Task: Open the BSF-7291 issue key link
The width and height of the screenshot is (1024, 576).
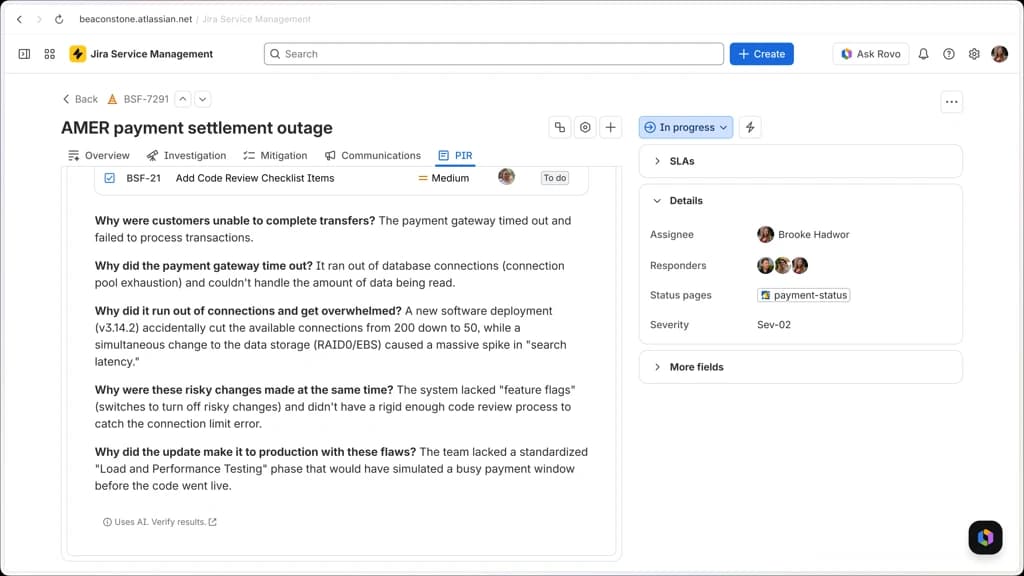Action: tap(146, 99)
